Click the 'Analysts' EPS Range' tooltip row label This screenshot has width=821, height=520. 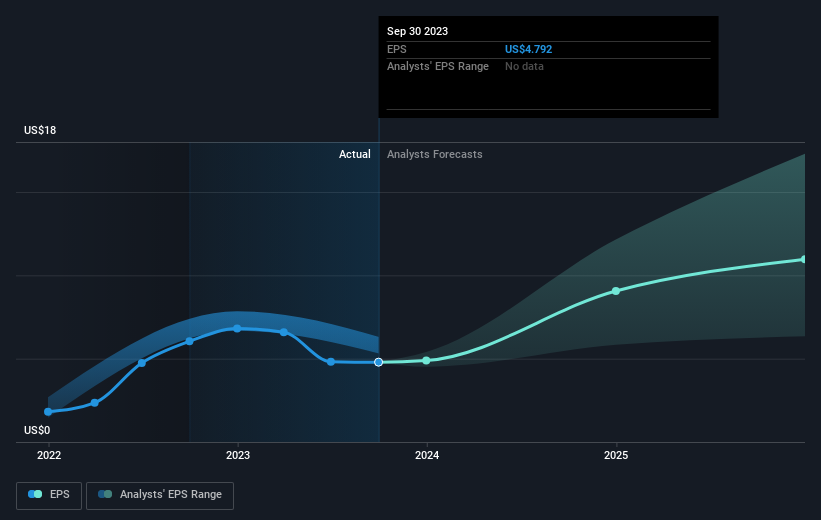point(438,67)
